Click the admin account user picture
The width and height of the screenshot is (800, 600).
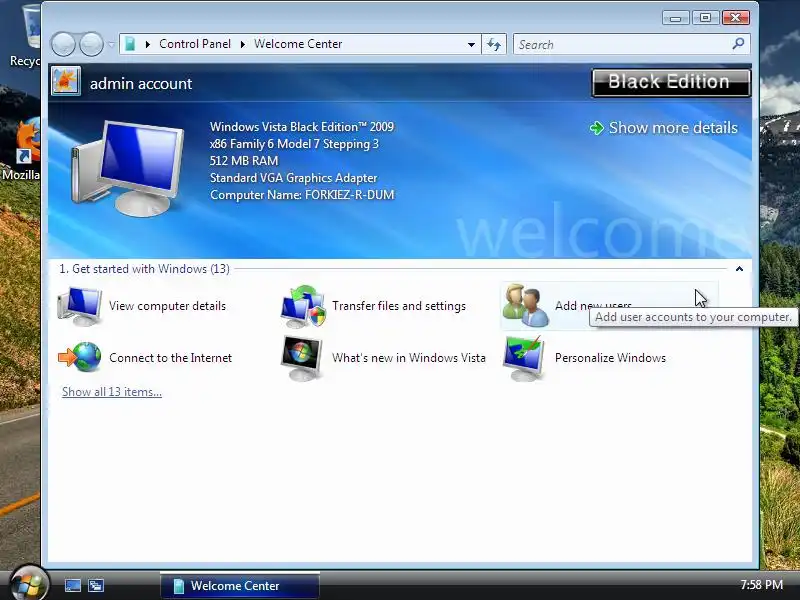coord(66,81)
